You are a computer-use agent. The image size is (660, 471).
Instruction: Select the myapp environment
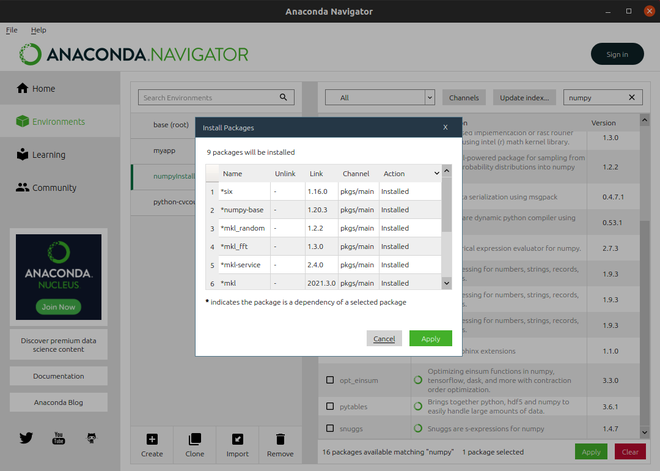(164, 150)
